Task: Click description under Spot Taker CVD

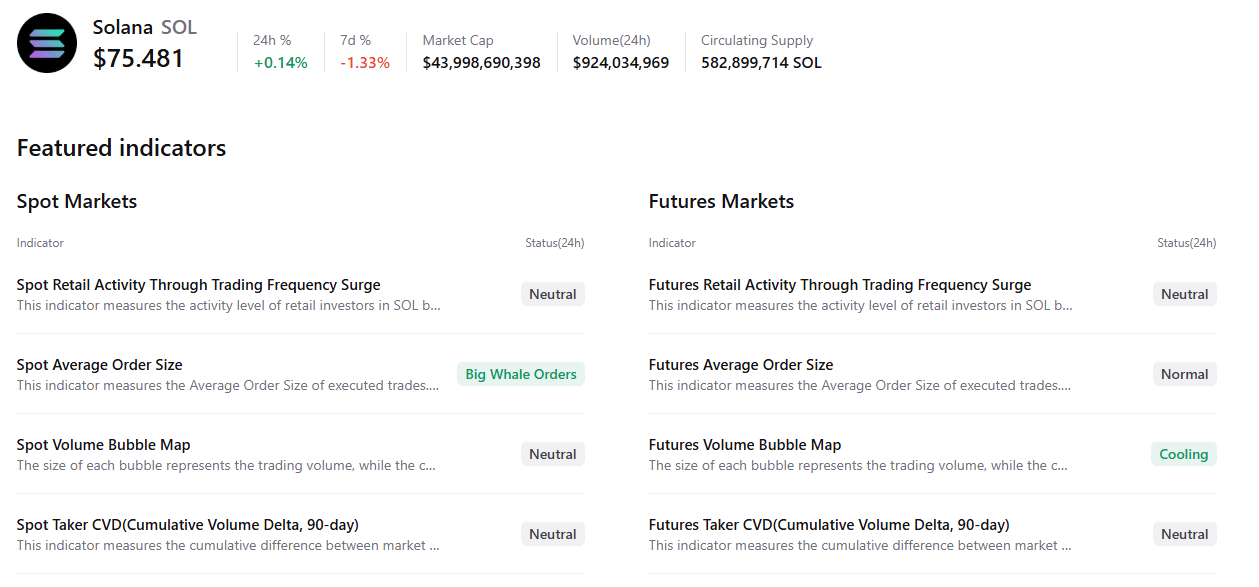Action: click(228, 546)
